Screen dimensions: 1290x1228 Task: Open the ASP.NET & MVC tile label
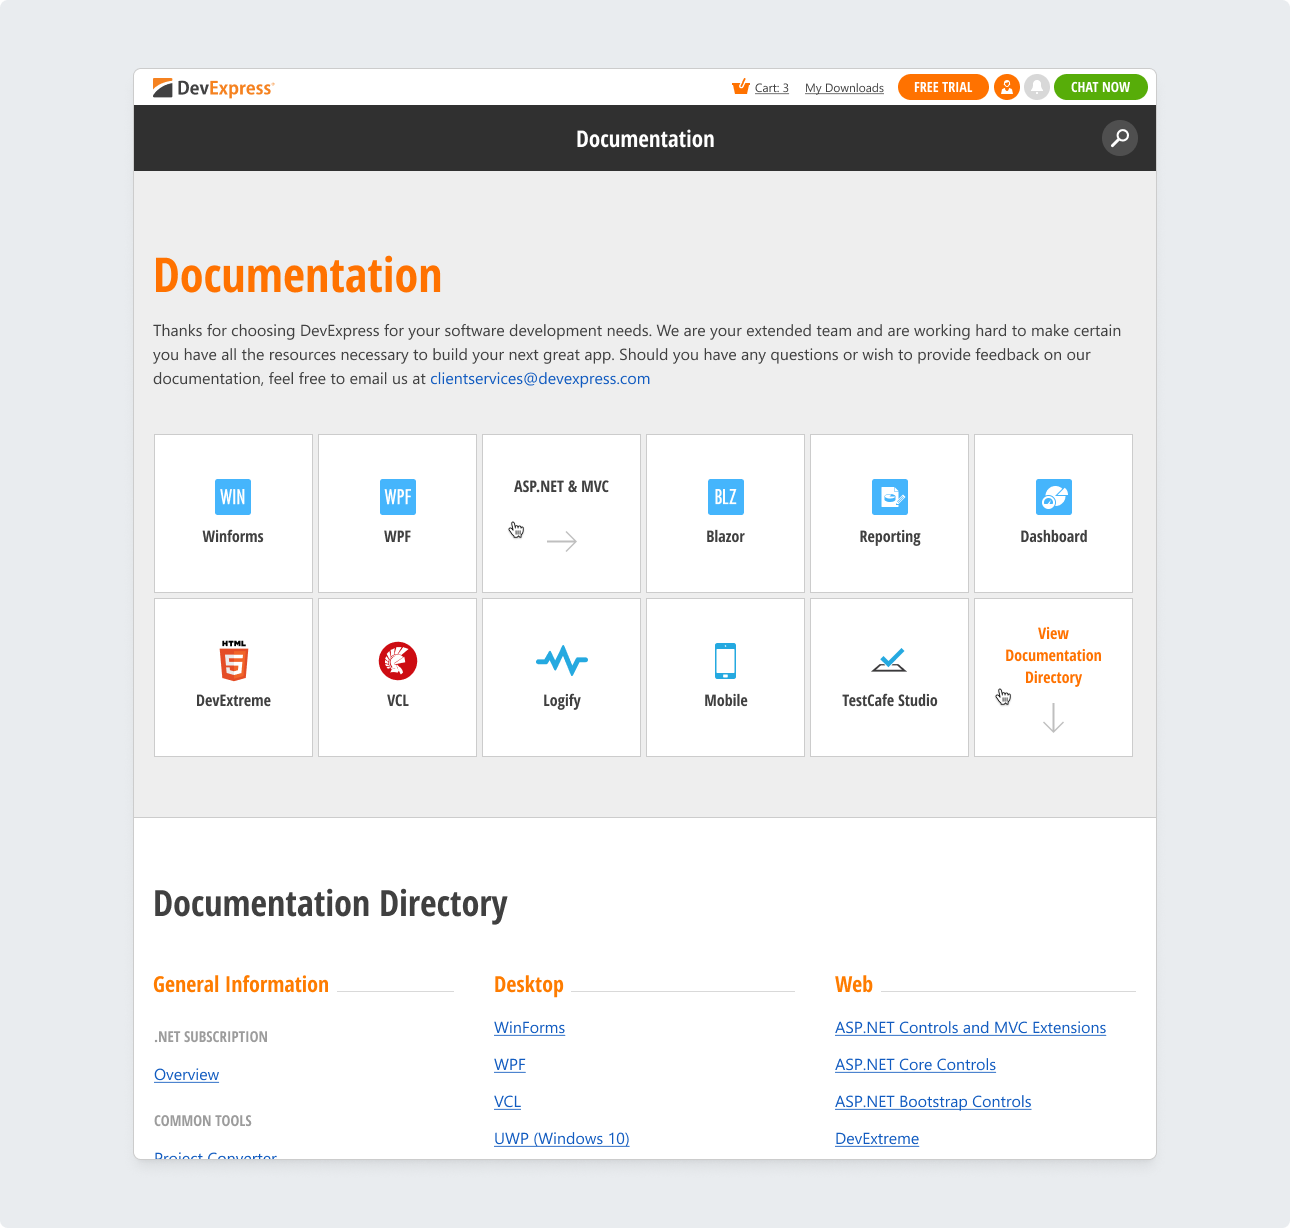point(561,487)
